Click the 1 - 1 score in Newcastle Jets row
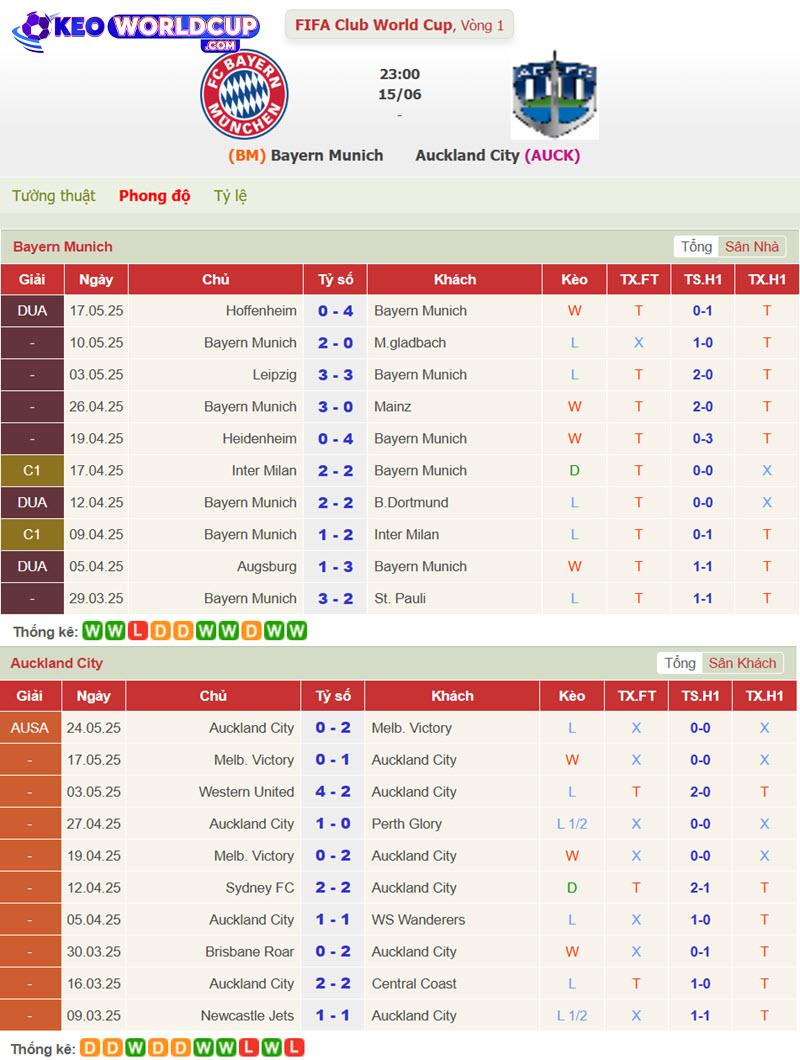Screen dimensions: 800x1060 click(333, 1015)
